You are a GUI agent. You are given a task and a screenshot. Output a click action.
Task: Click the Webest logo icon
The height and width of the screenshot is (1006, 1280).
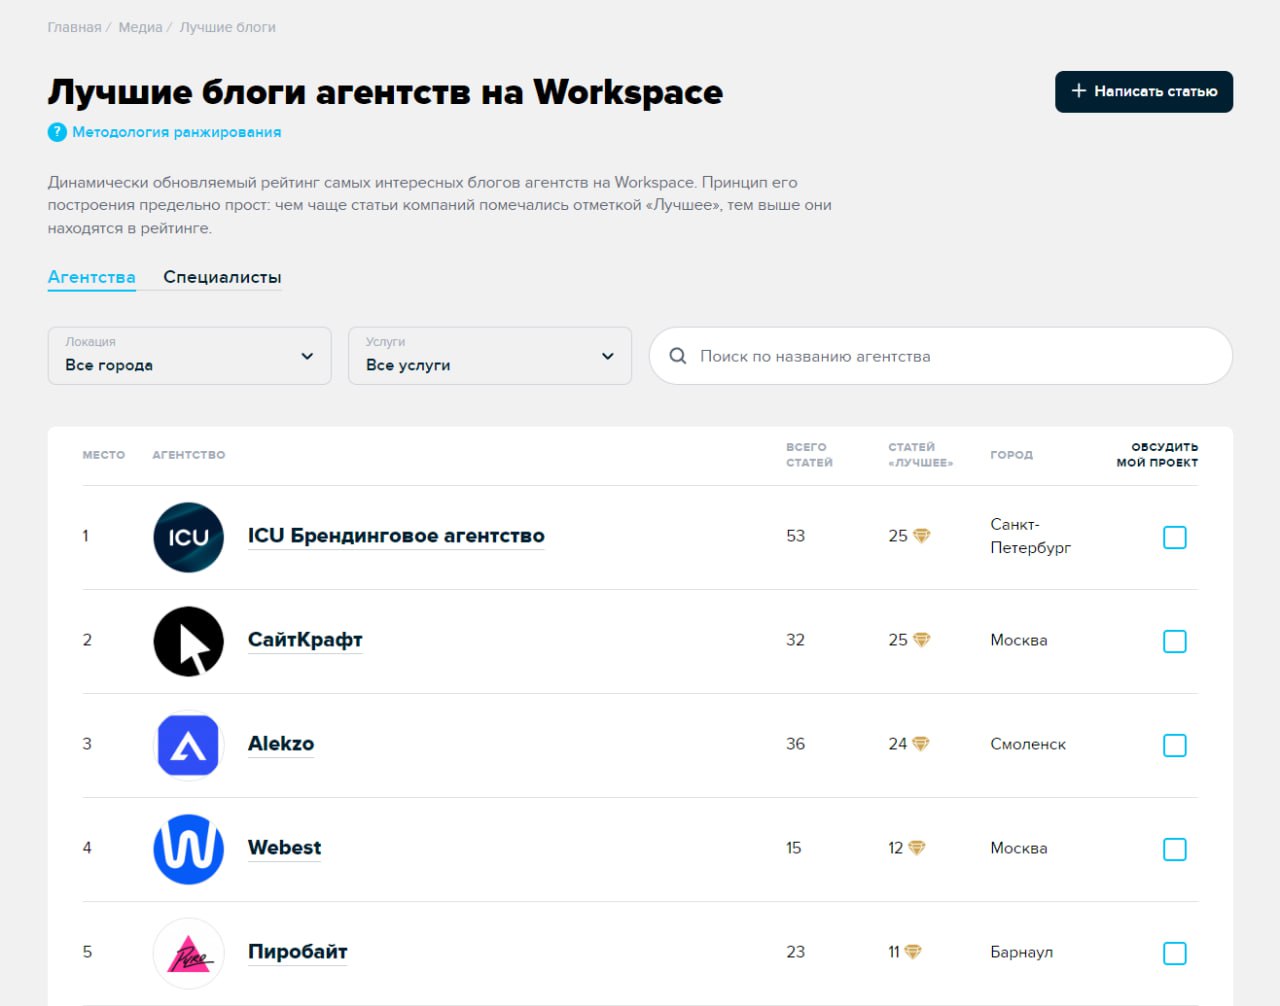pos(188,849)
